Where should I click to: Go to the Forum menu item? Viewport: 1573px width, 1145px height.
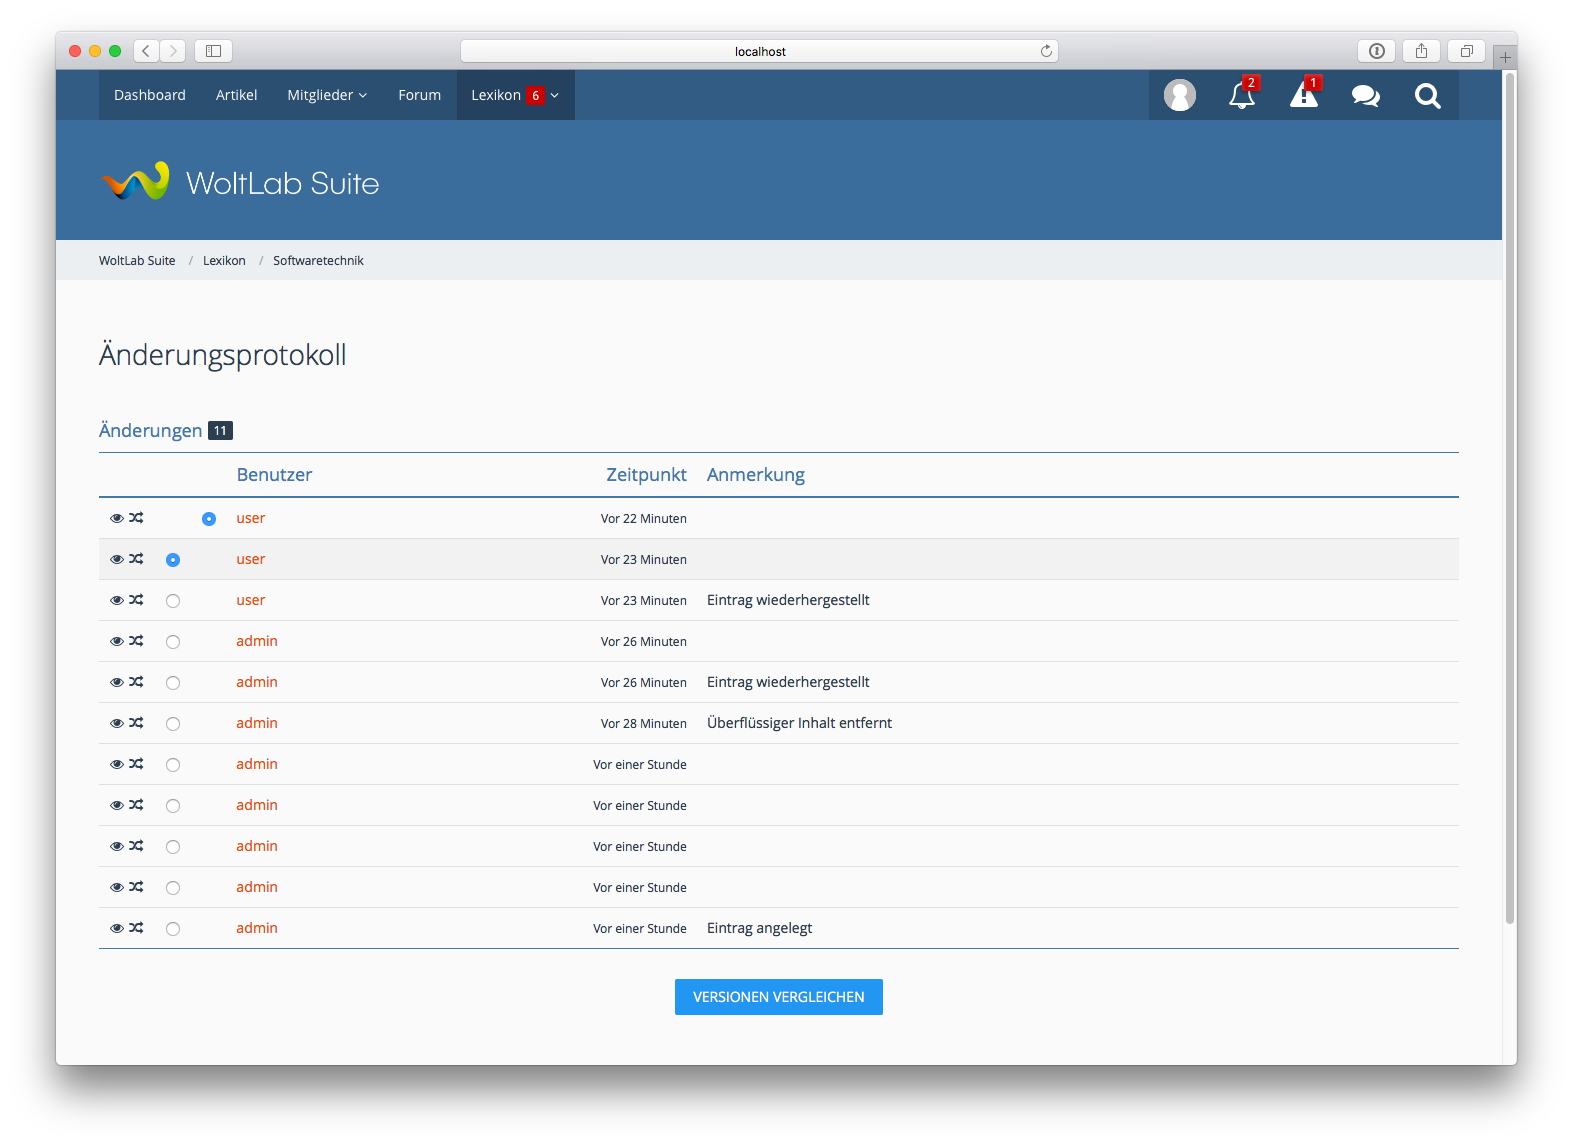(419, 95)
